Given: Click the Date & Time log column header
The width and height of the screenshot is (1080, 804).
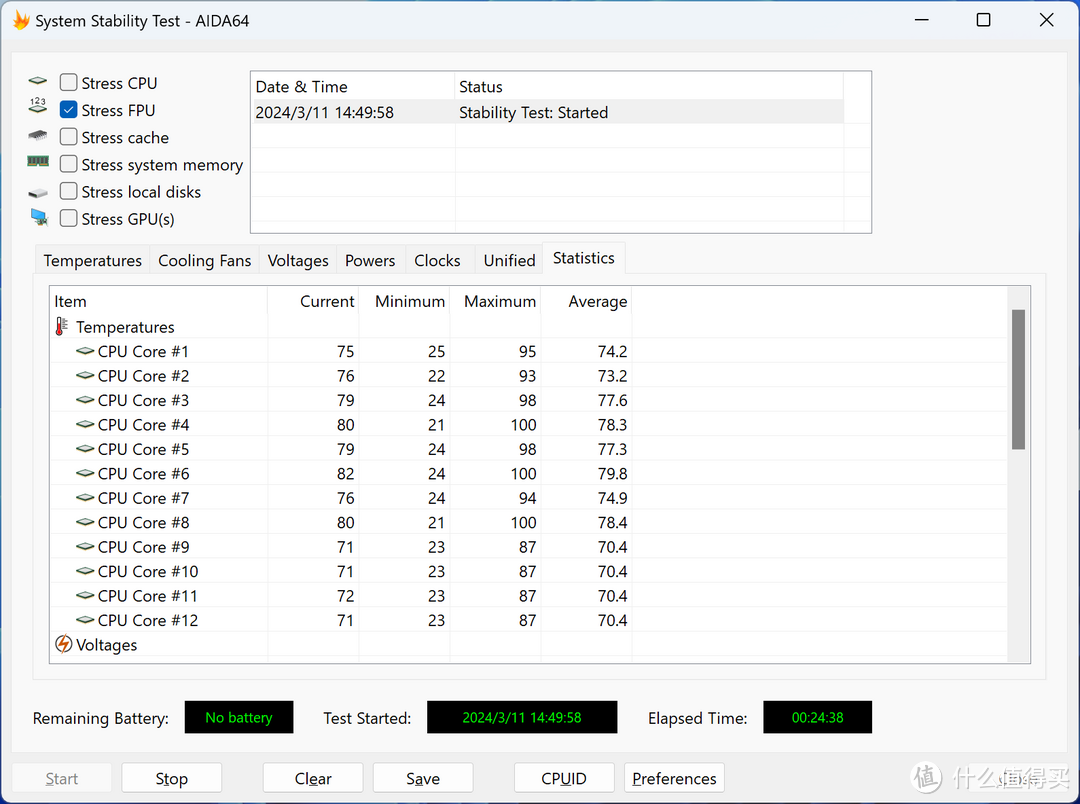Looking at the screenshot, I should 353,86.
